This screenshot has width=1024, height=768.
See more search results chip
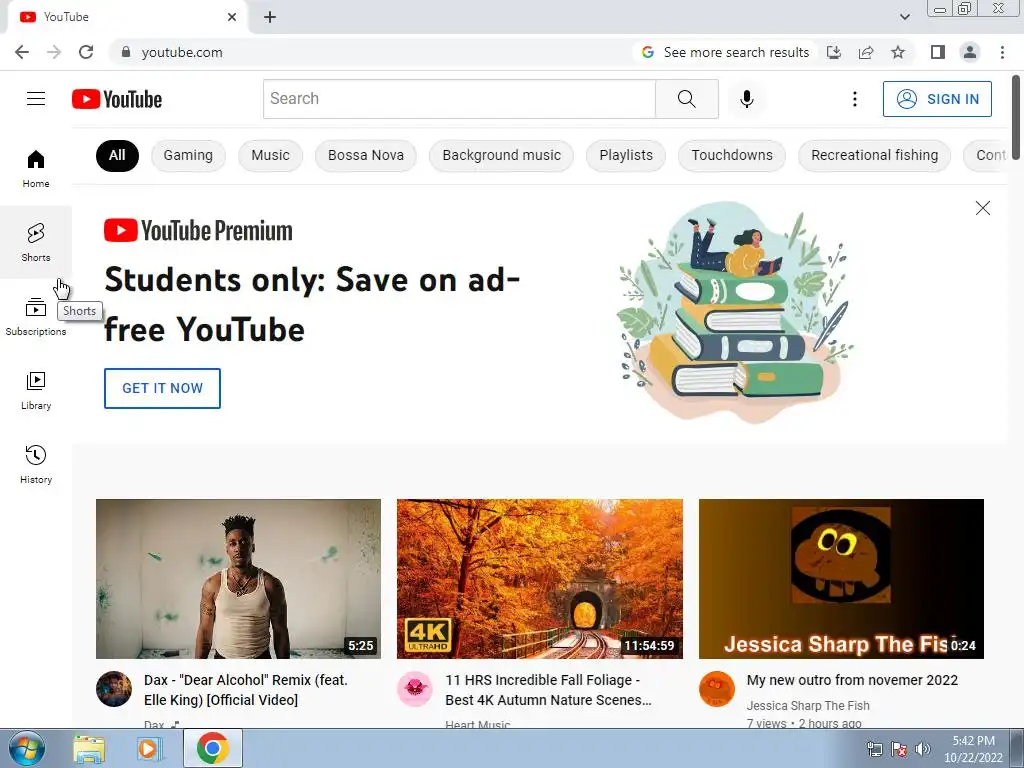coord(725,52)
